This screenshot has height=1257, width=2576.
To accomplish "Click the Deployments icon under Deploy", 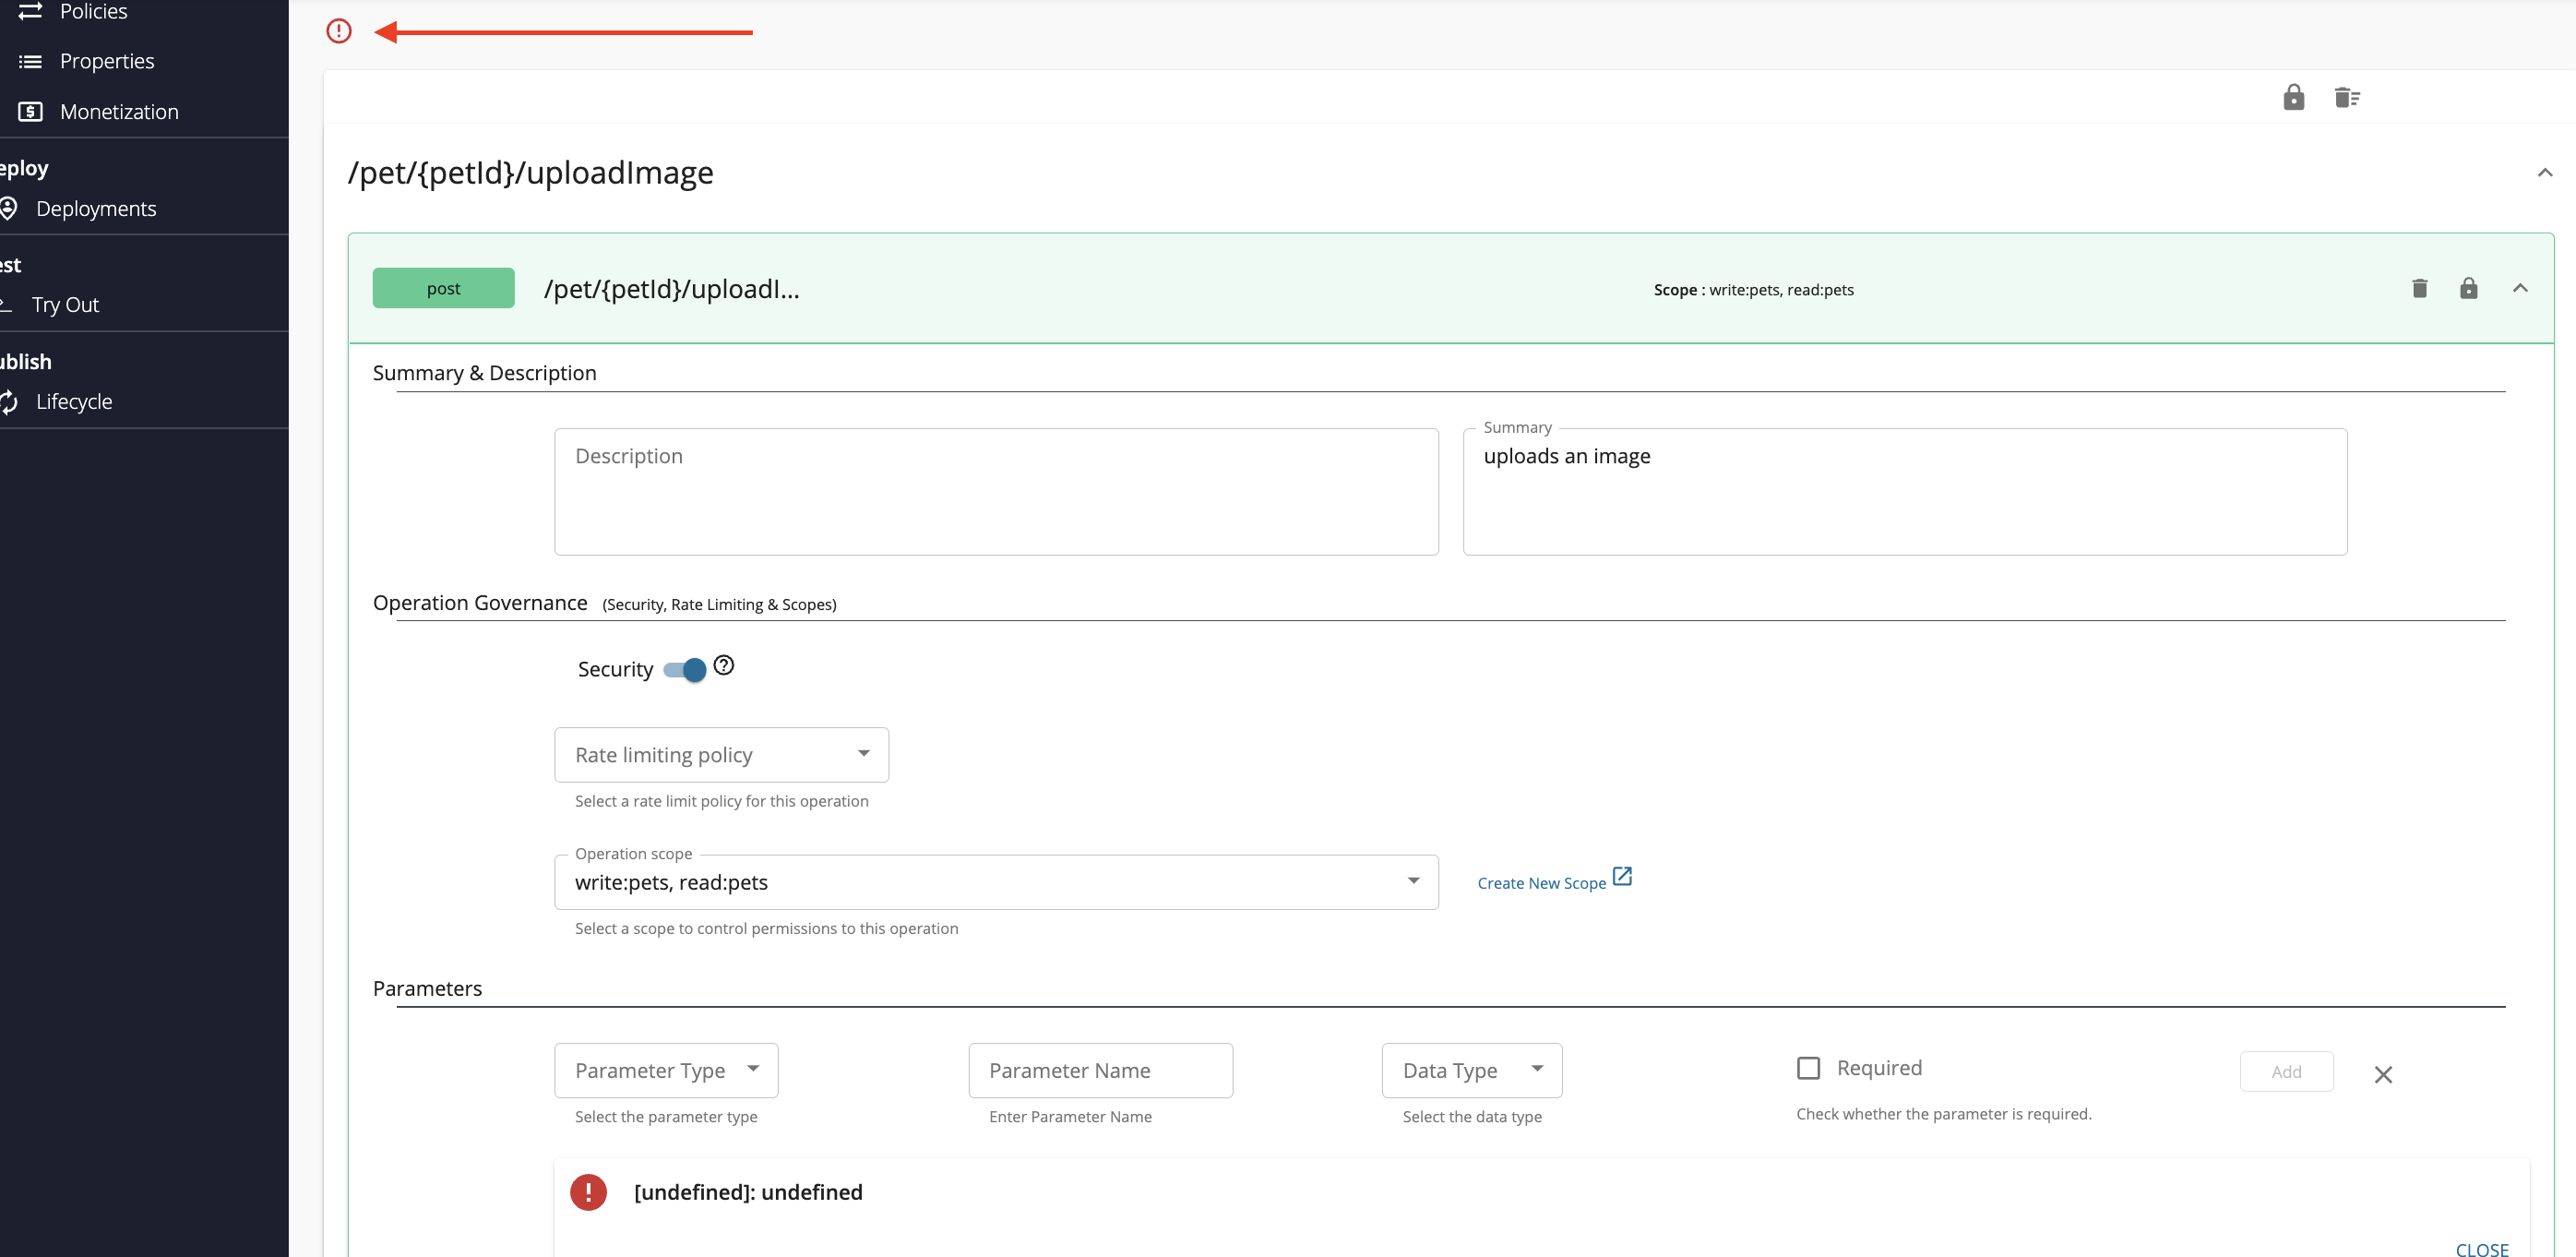I will point(10,208).
